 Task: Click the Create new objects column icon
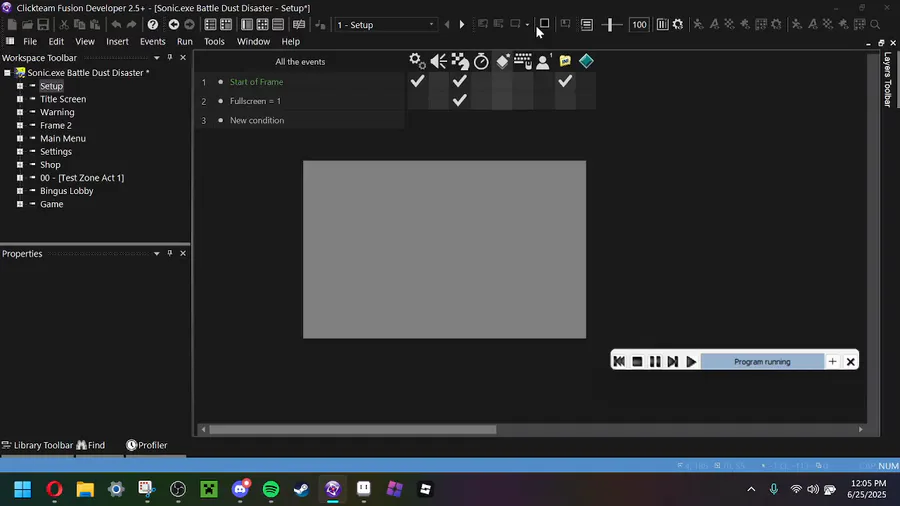503,61
